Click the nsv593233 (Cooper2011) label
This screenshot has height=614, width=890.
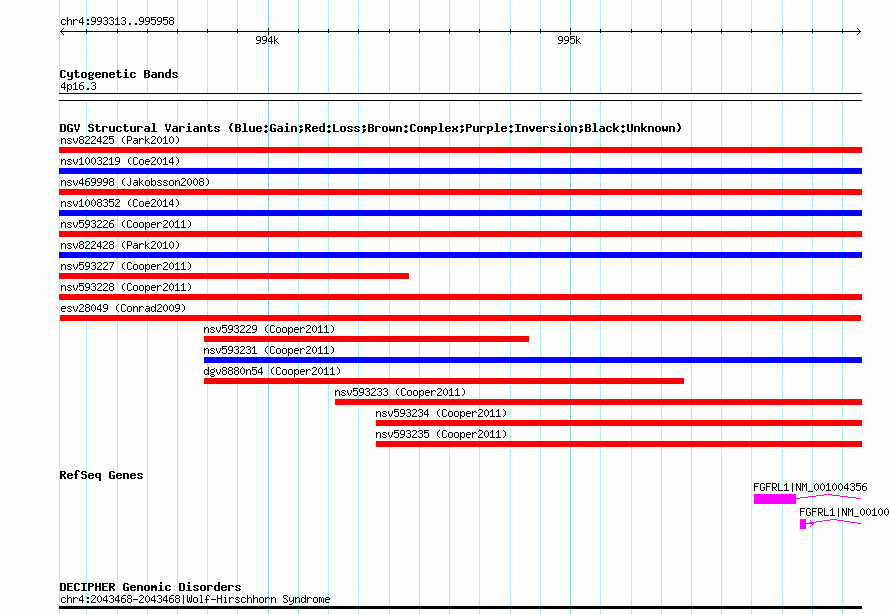[x=400, y=392]
